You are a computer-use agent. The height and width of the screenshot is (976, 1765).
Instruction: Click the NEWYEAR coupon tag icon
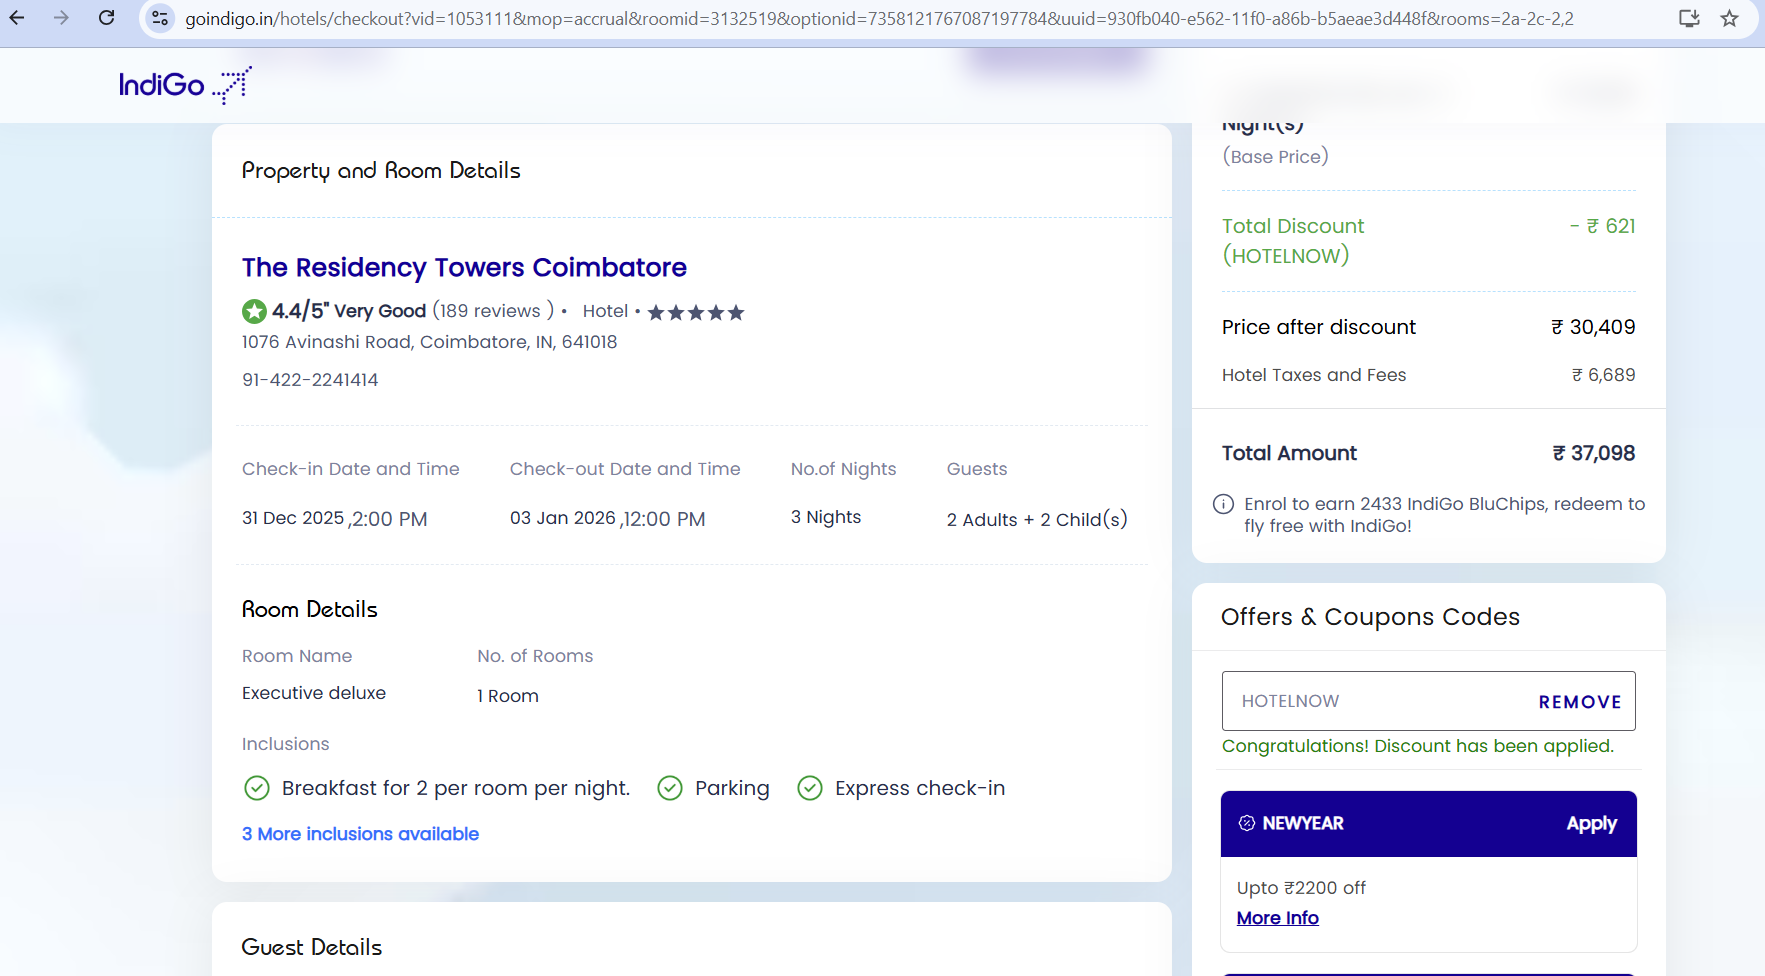point(1246,823)
